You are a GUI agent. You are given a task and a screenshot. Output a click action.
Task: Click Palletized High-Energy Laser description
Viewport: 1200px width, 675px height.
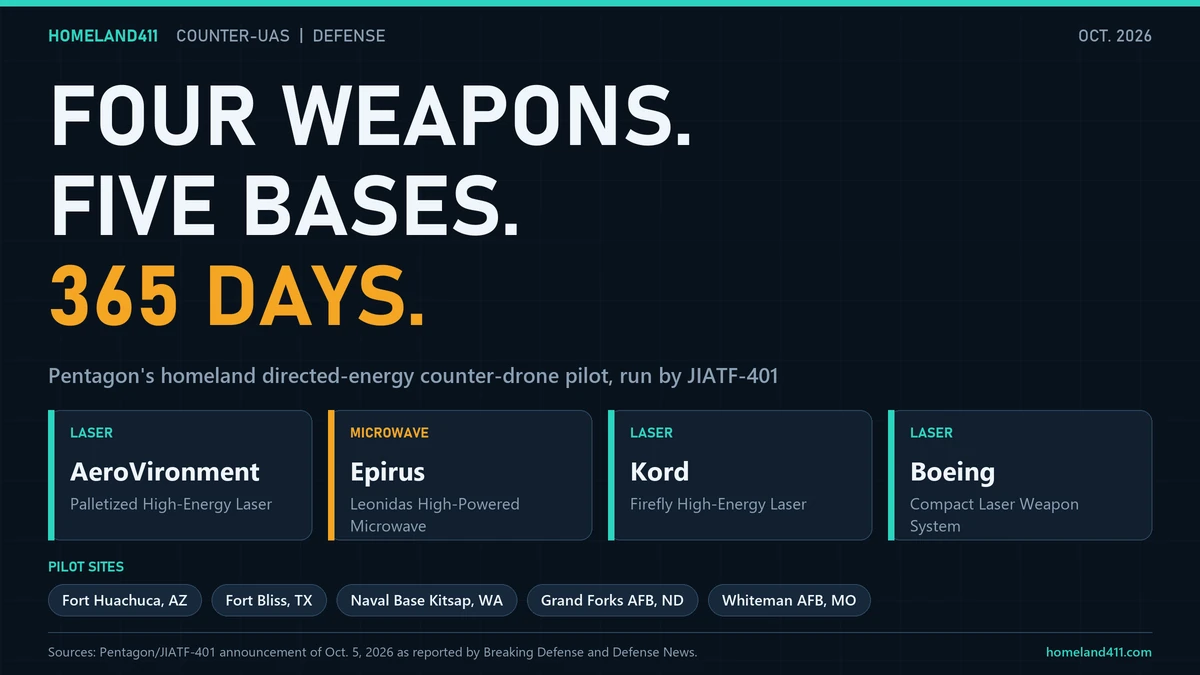(171, 504)
